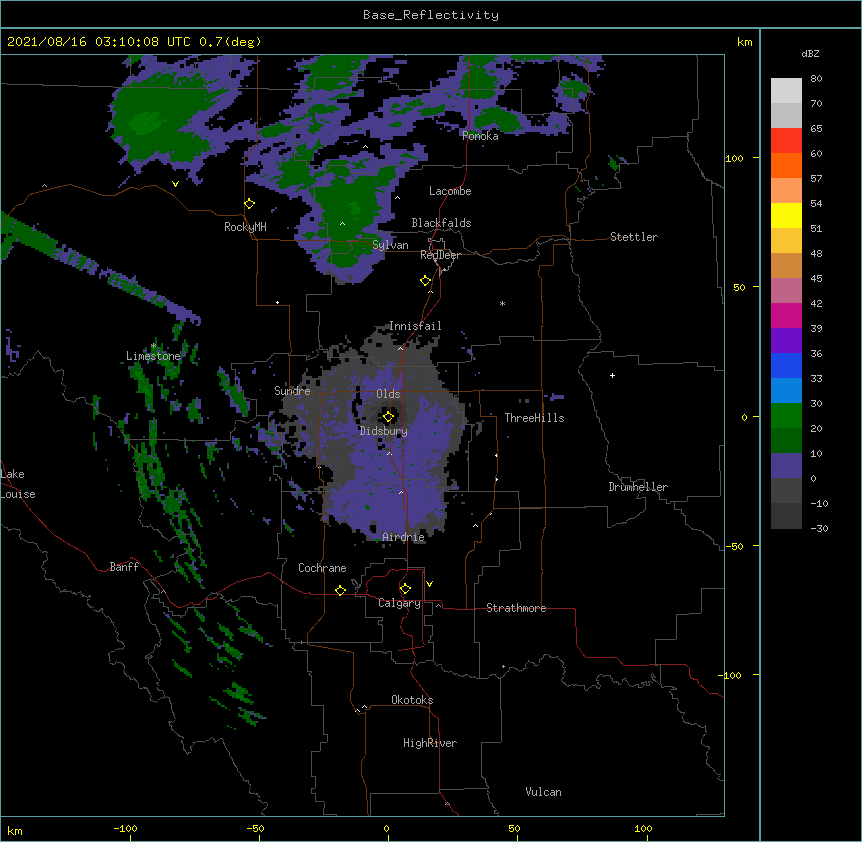The height and width of the screenshot is (842, 862).
Task: Pick the magenta 42-39 dBZ legend swatch
Action: tap(786, 315)
